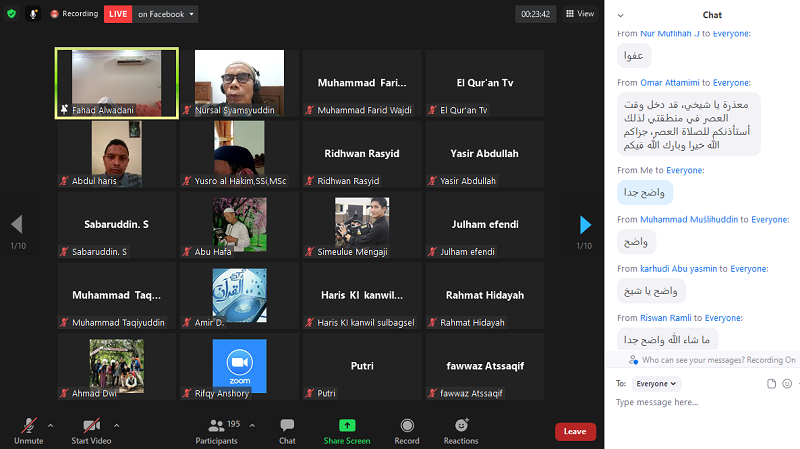The height and width of the screenshot is (449, 800).
Task: Select Abdul haris video tile
Action: coord(117,154)
